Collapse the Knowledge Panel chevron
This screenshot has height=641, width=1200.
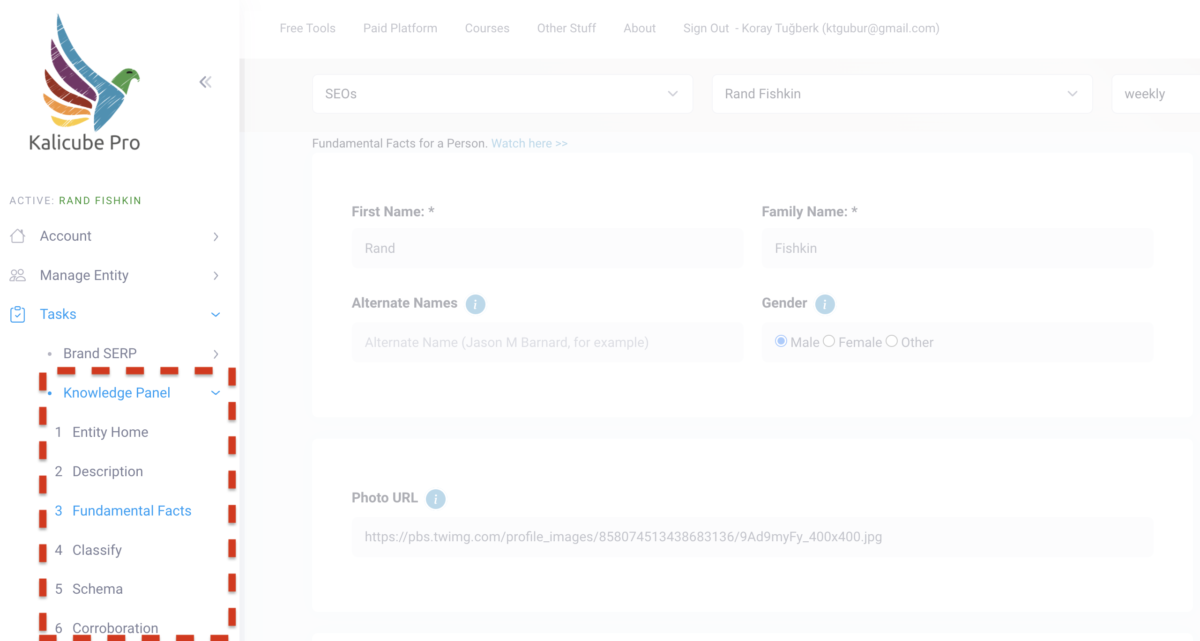point(216,393)
